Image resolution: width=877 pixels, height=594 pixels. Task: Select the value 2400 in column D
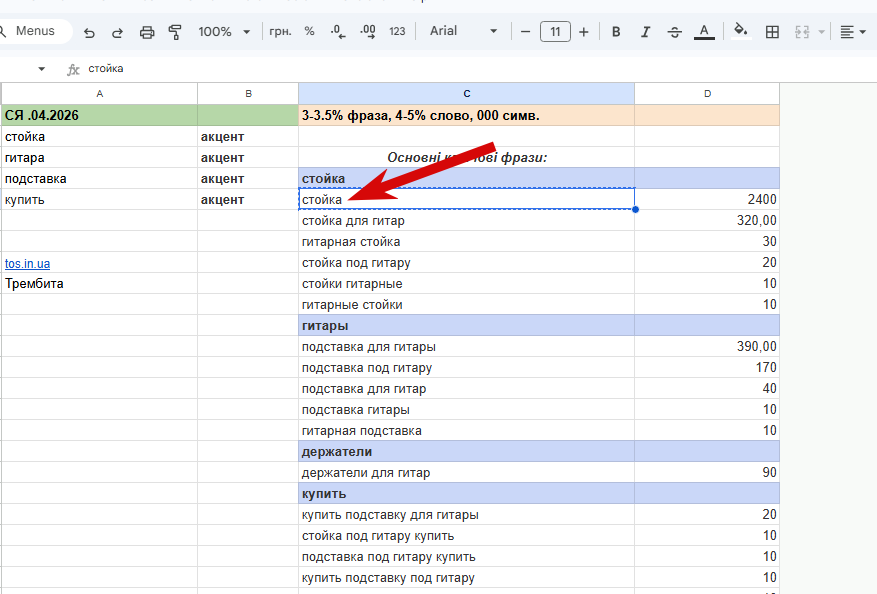pos(707,199)
